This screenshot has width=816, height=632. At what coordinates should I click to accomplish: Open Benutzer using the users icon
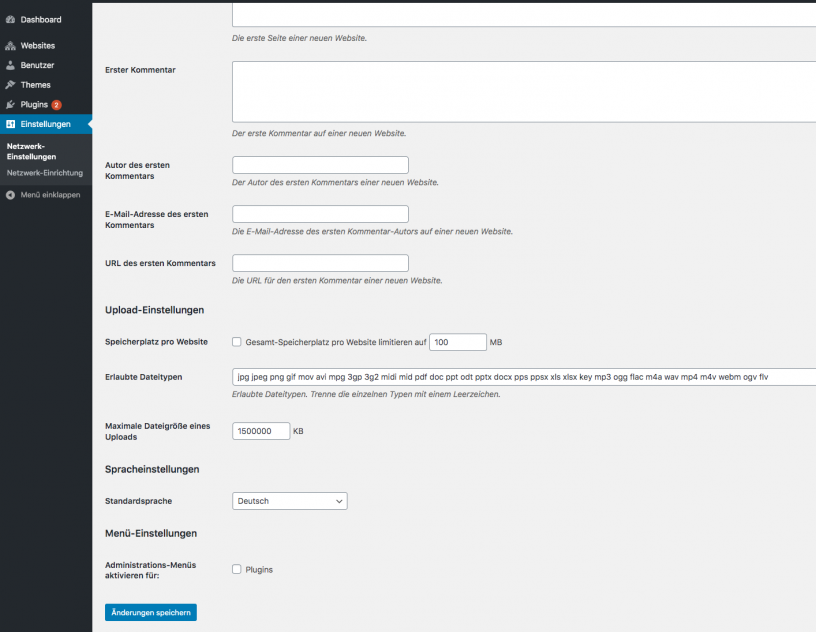point(12,65)
